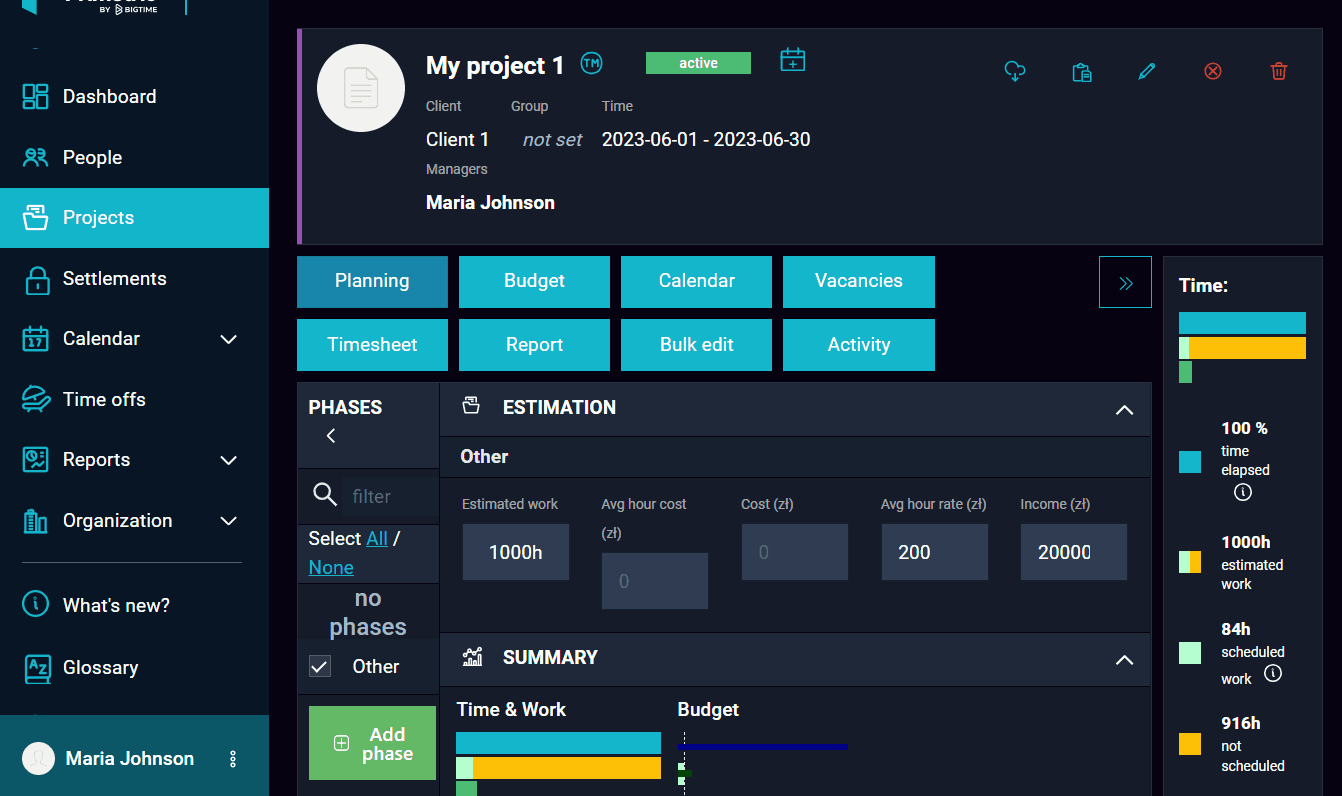Click the red circled X icon
Image resolution: width=1342 pixels, height=796 pixels.
tap(1213, 71)
